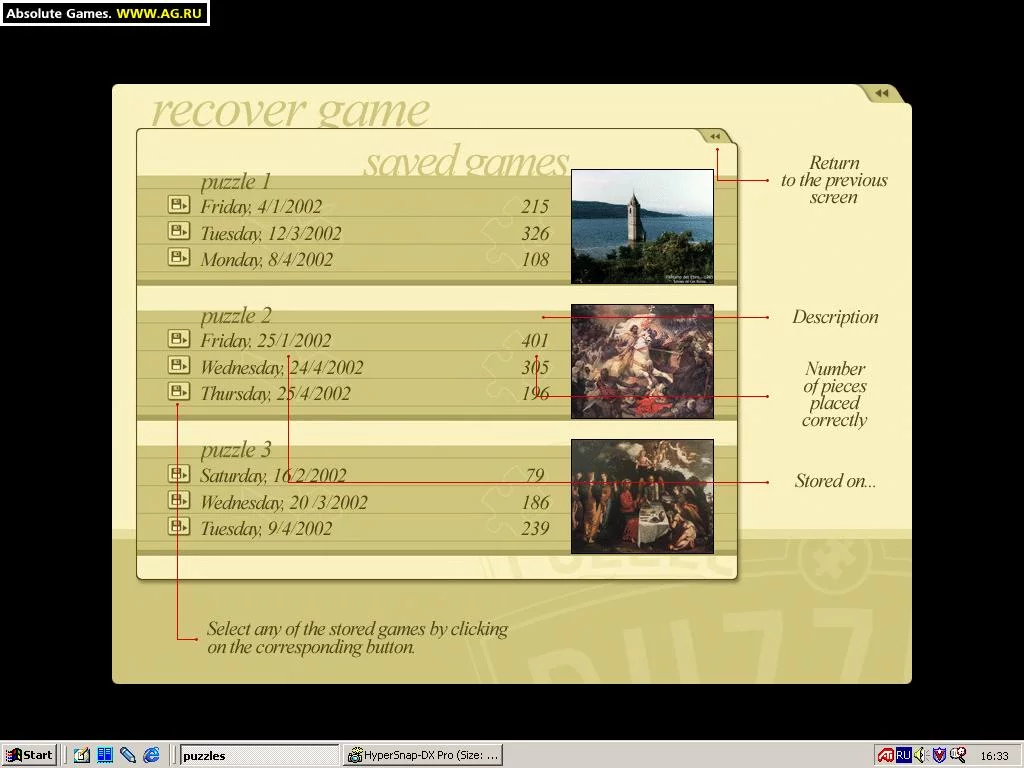Click the back arrows on saved games panel

point(715,136)
